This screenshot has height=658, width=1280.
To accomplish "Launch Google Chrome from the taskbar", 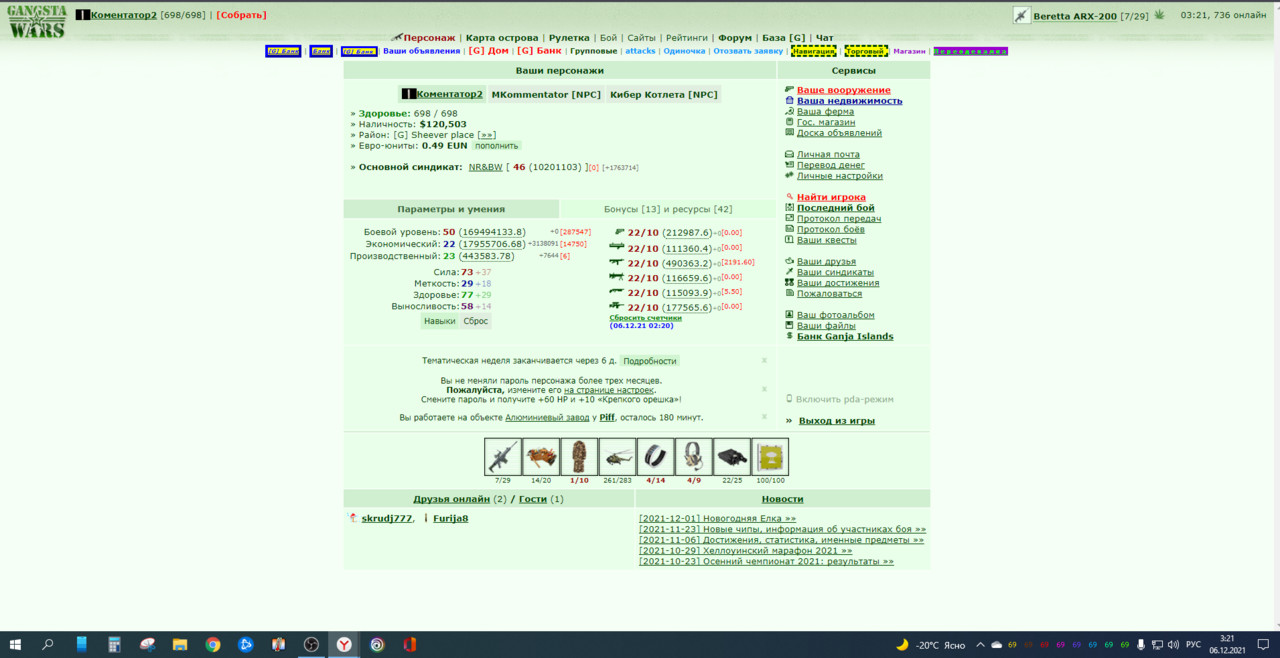I will coord(213,645).
